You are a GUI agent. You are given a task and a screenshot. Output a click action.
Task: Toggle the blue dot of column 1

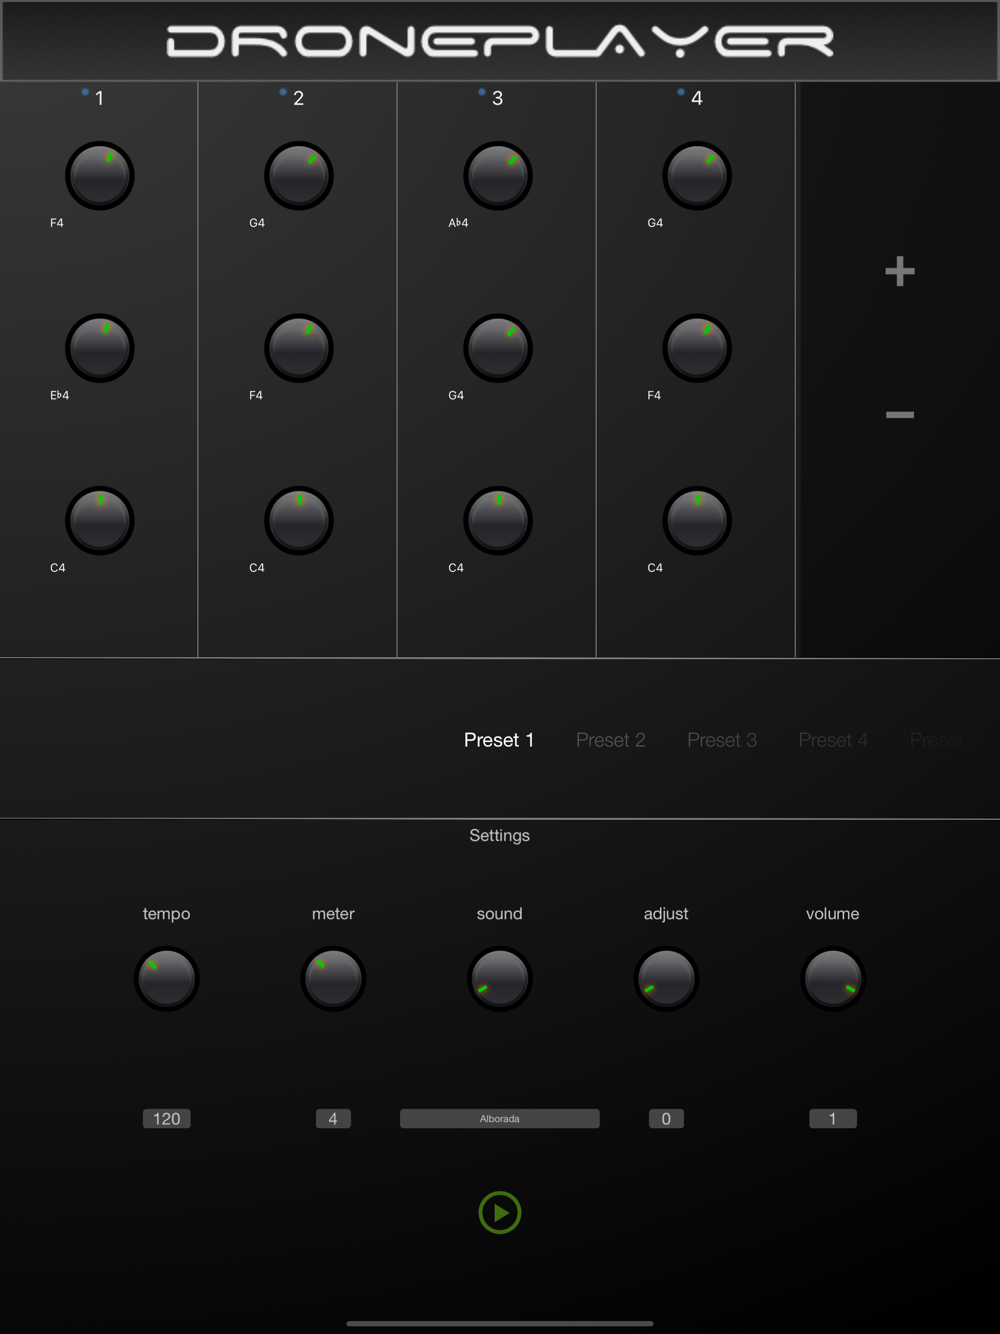(85, 92)
